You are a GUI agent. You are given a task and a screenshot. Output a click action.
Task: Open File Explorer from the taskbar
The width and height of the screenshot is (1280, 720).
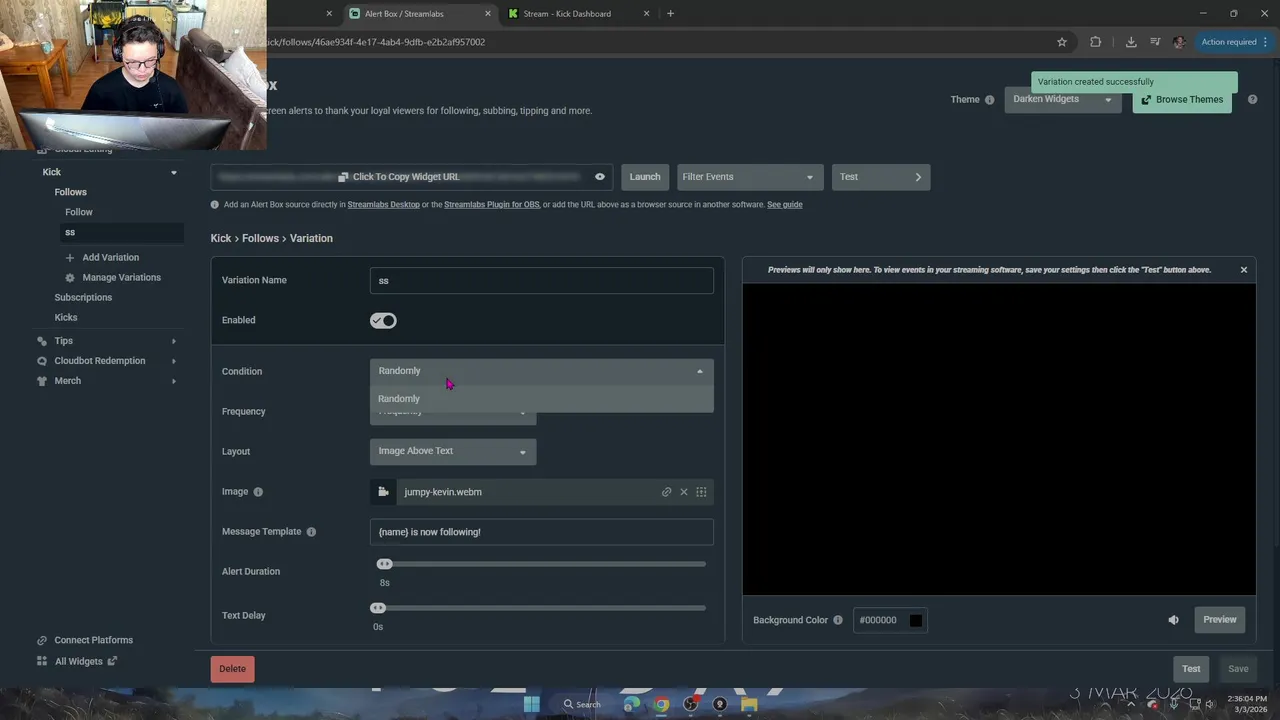749,704
